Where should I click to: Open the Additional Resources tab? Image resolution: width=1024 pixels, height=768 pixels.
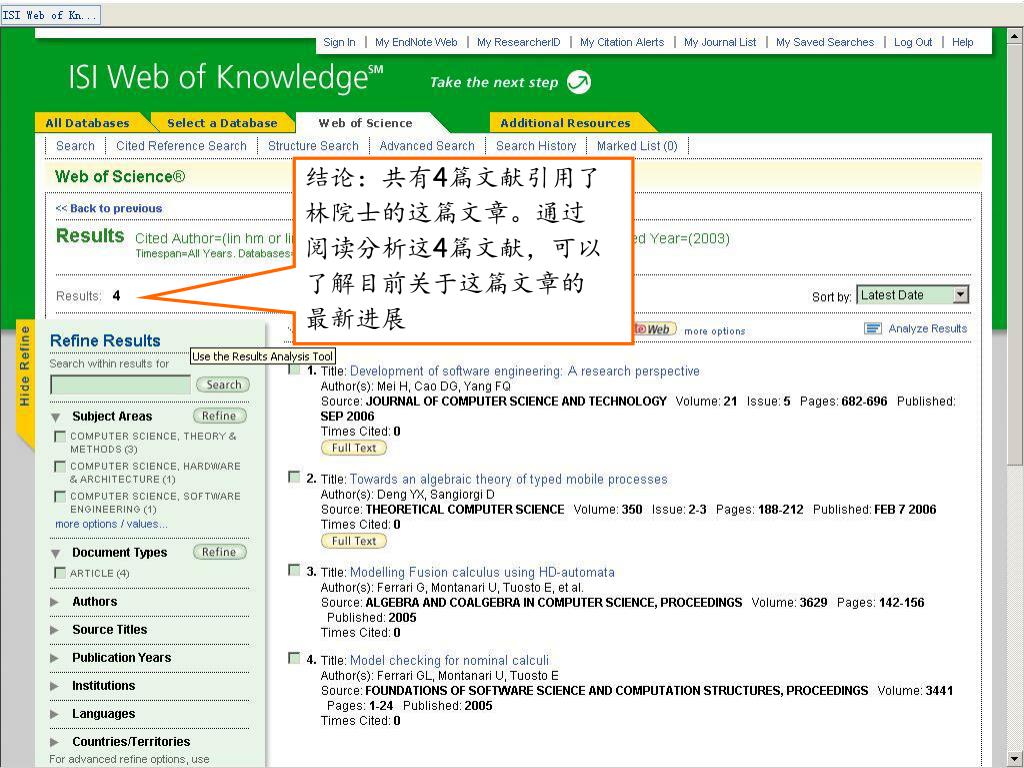pyautogui.click(x=566, y=123)
